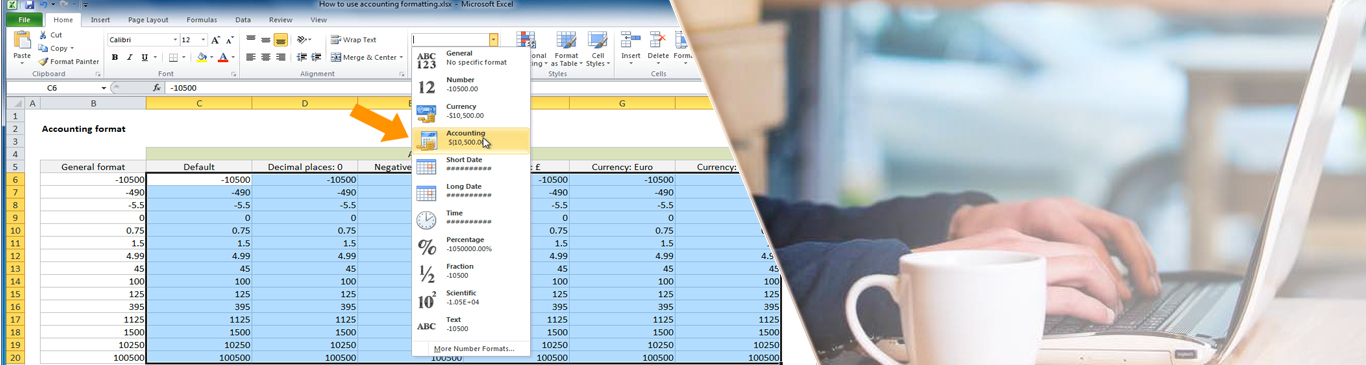Select the Accounting format option

click(470, 140)
